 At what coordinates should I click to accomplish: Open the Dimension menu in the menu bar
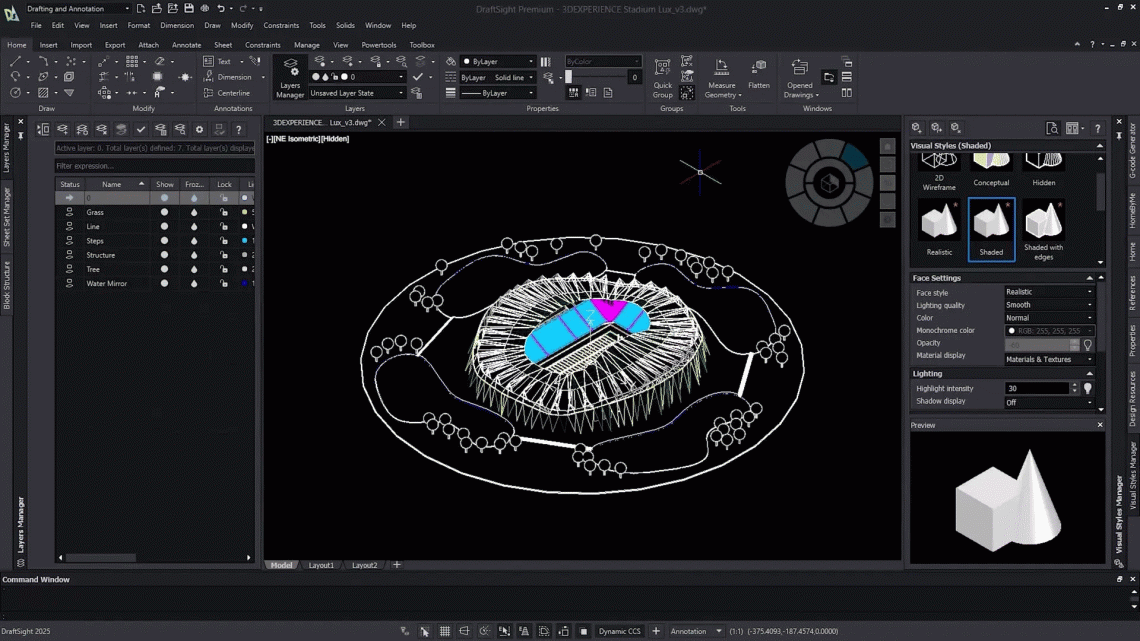(x=177, y=25)
